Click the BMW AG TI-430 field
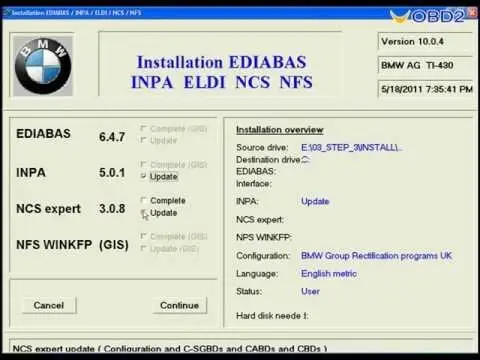The height and width of the screenshot is (360, 480). pyautogui.click(x=425, y=65)
